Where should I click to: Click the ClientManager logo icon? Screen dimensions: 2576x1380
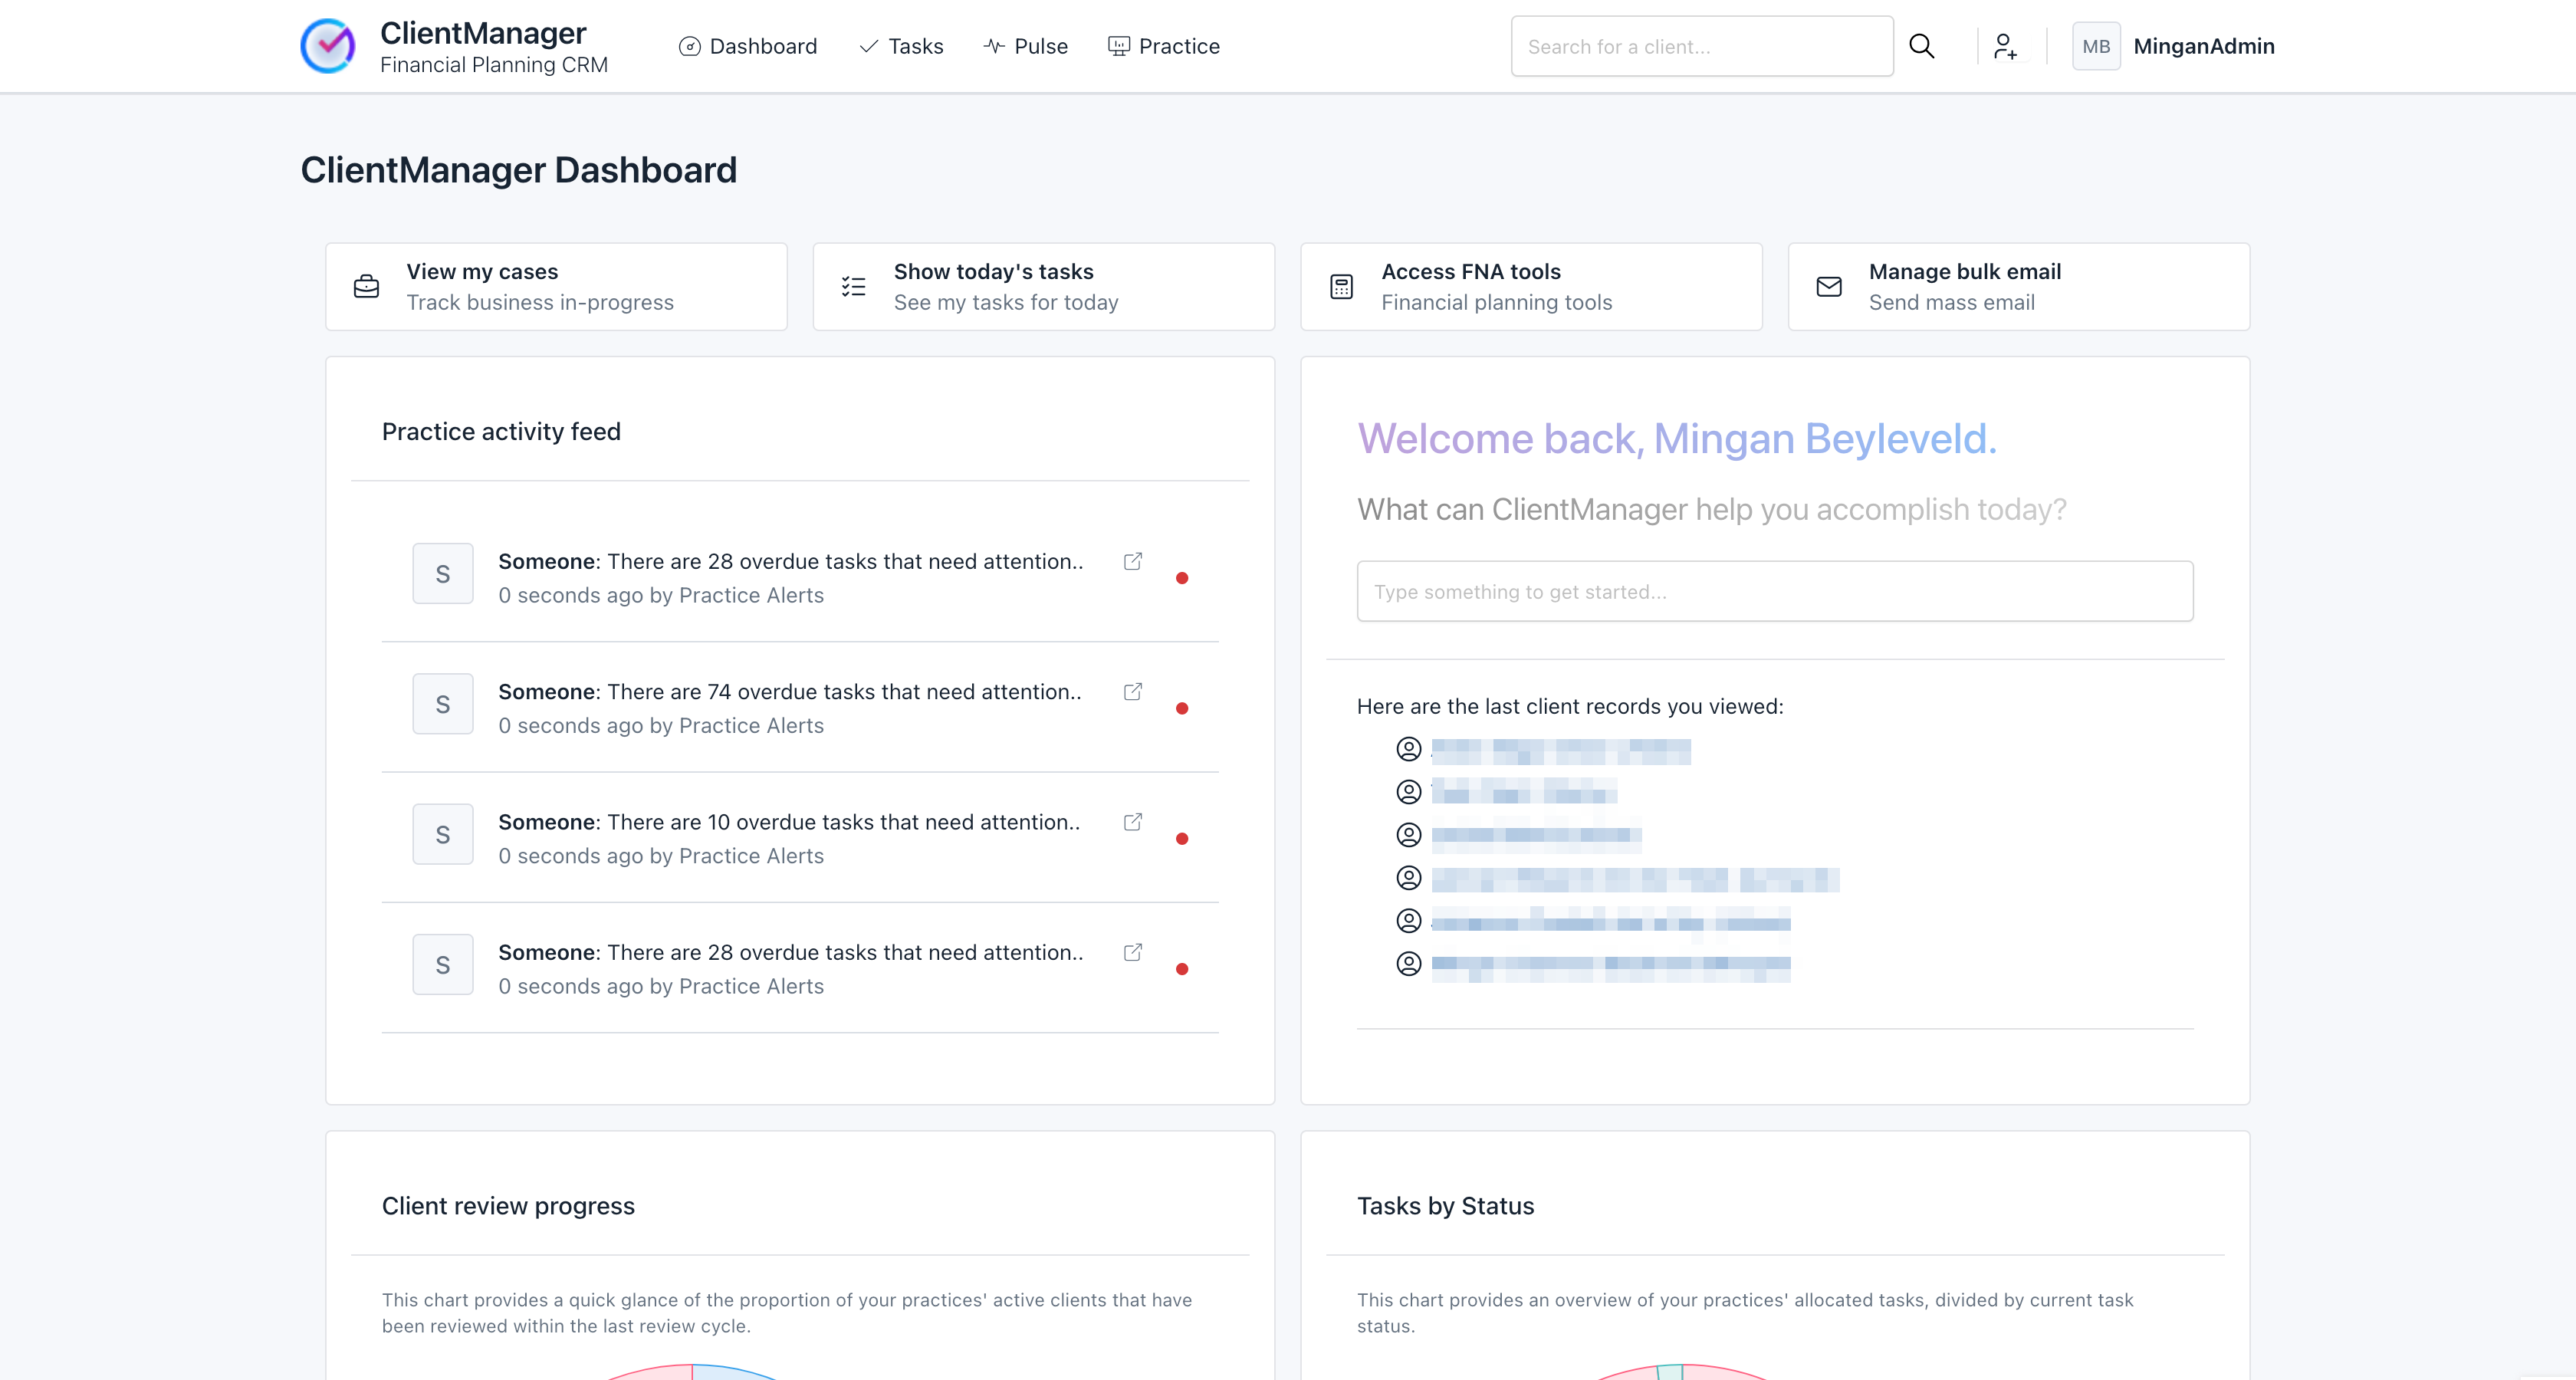pyautogui.click(x=328, y=46)
